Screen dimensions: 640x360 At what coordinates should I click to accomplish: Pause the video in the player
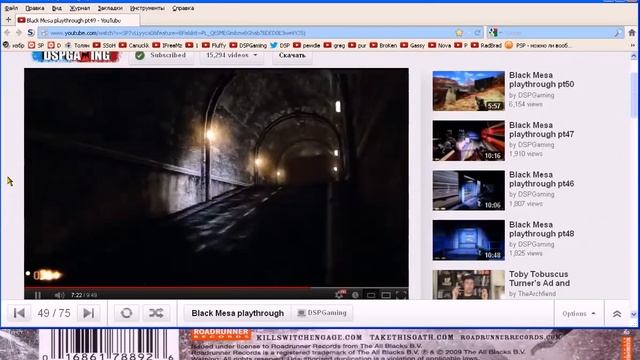pos(38,295)
